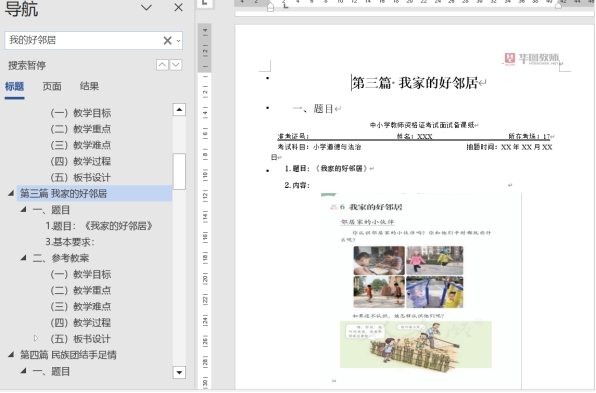Jump to the next search result
This screenshot has height=393, width=596.
pyautogui.click(x=176, y=65)
